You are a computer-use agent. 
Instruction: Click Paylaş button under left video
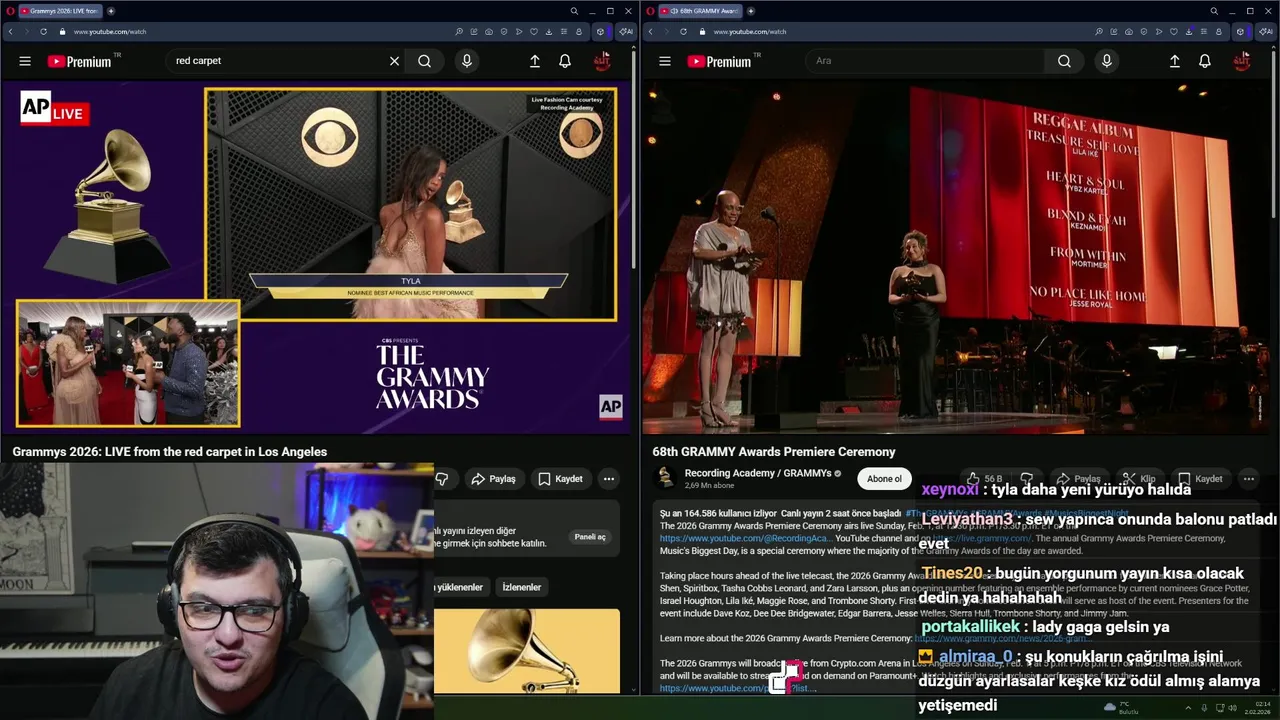click(x=493, y=479)
